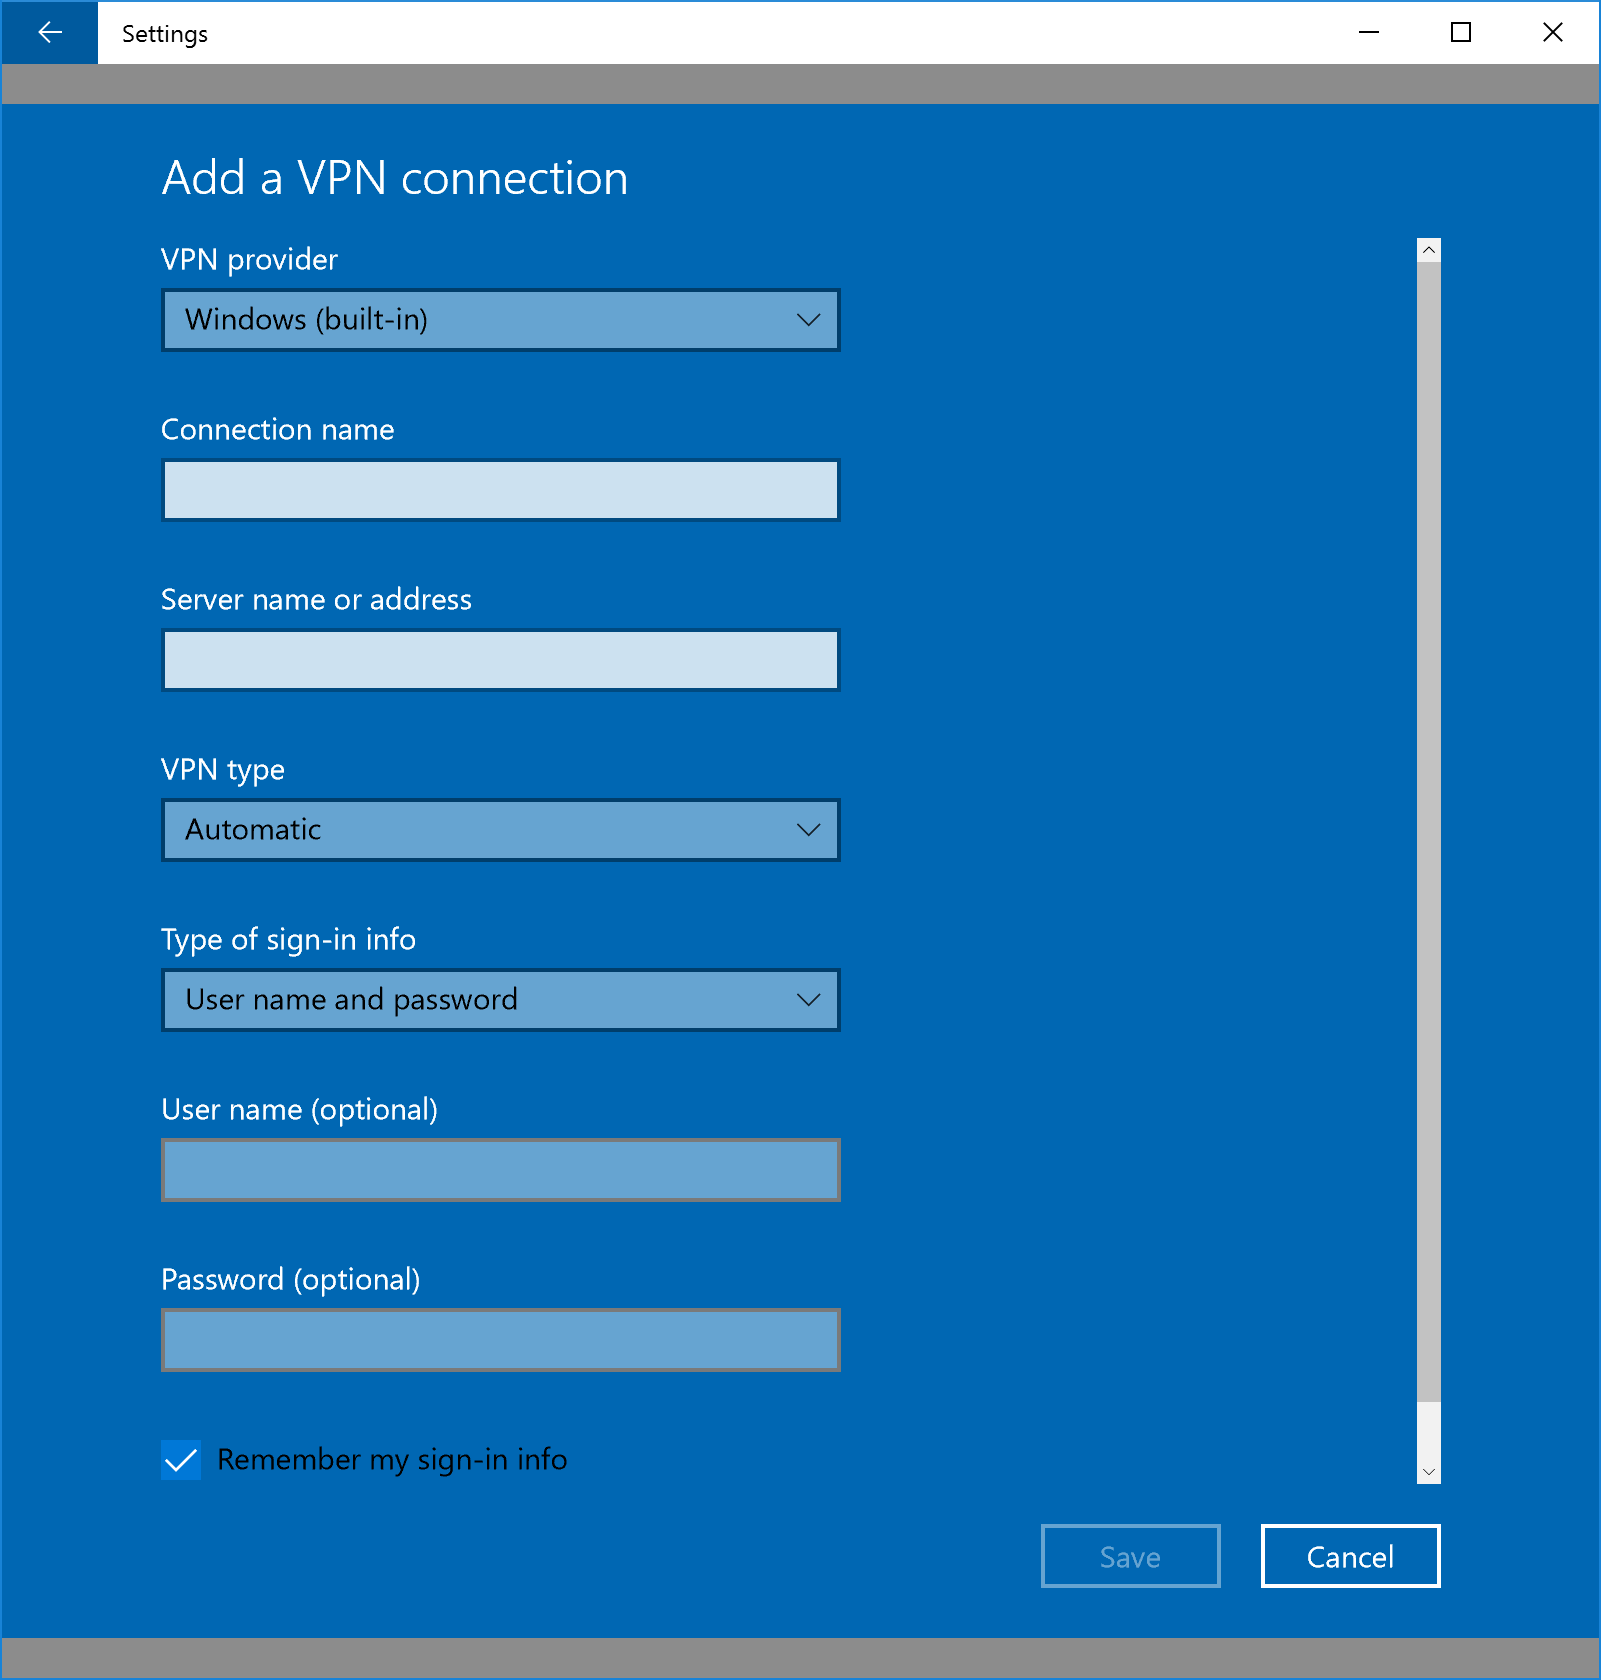Click the checkmark in the sign-in checkbox
1601x1680 pixels.
181,1460
